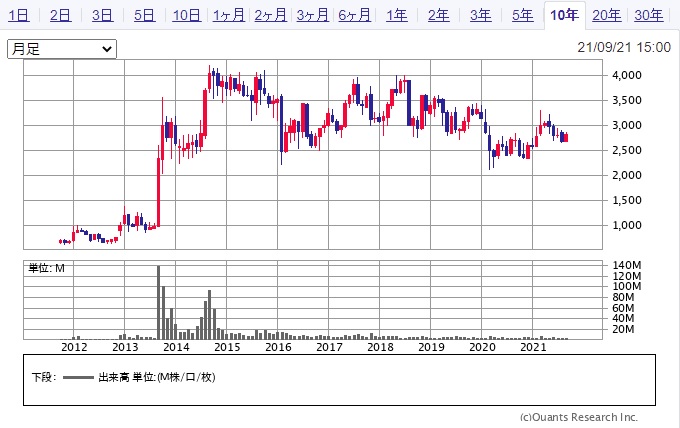Choose the 6ヶ月 period tab
The image size is (680, 428).
coord(354,16)
